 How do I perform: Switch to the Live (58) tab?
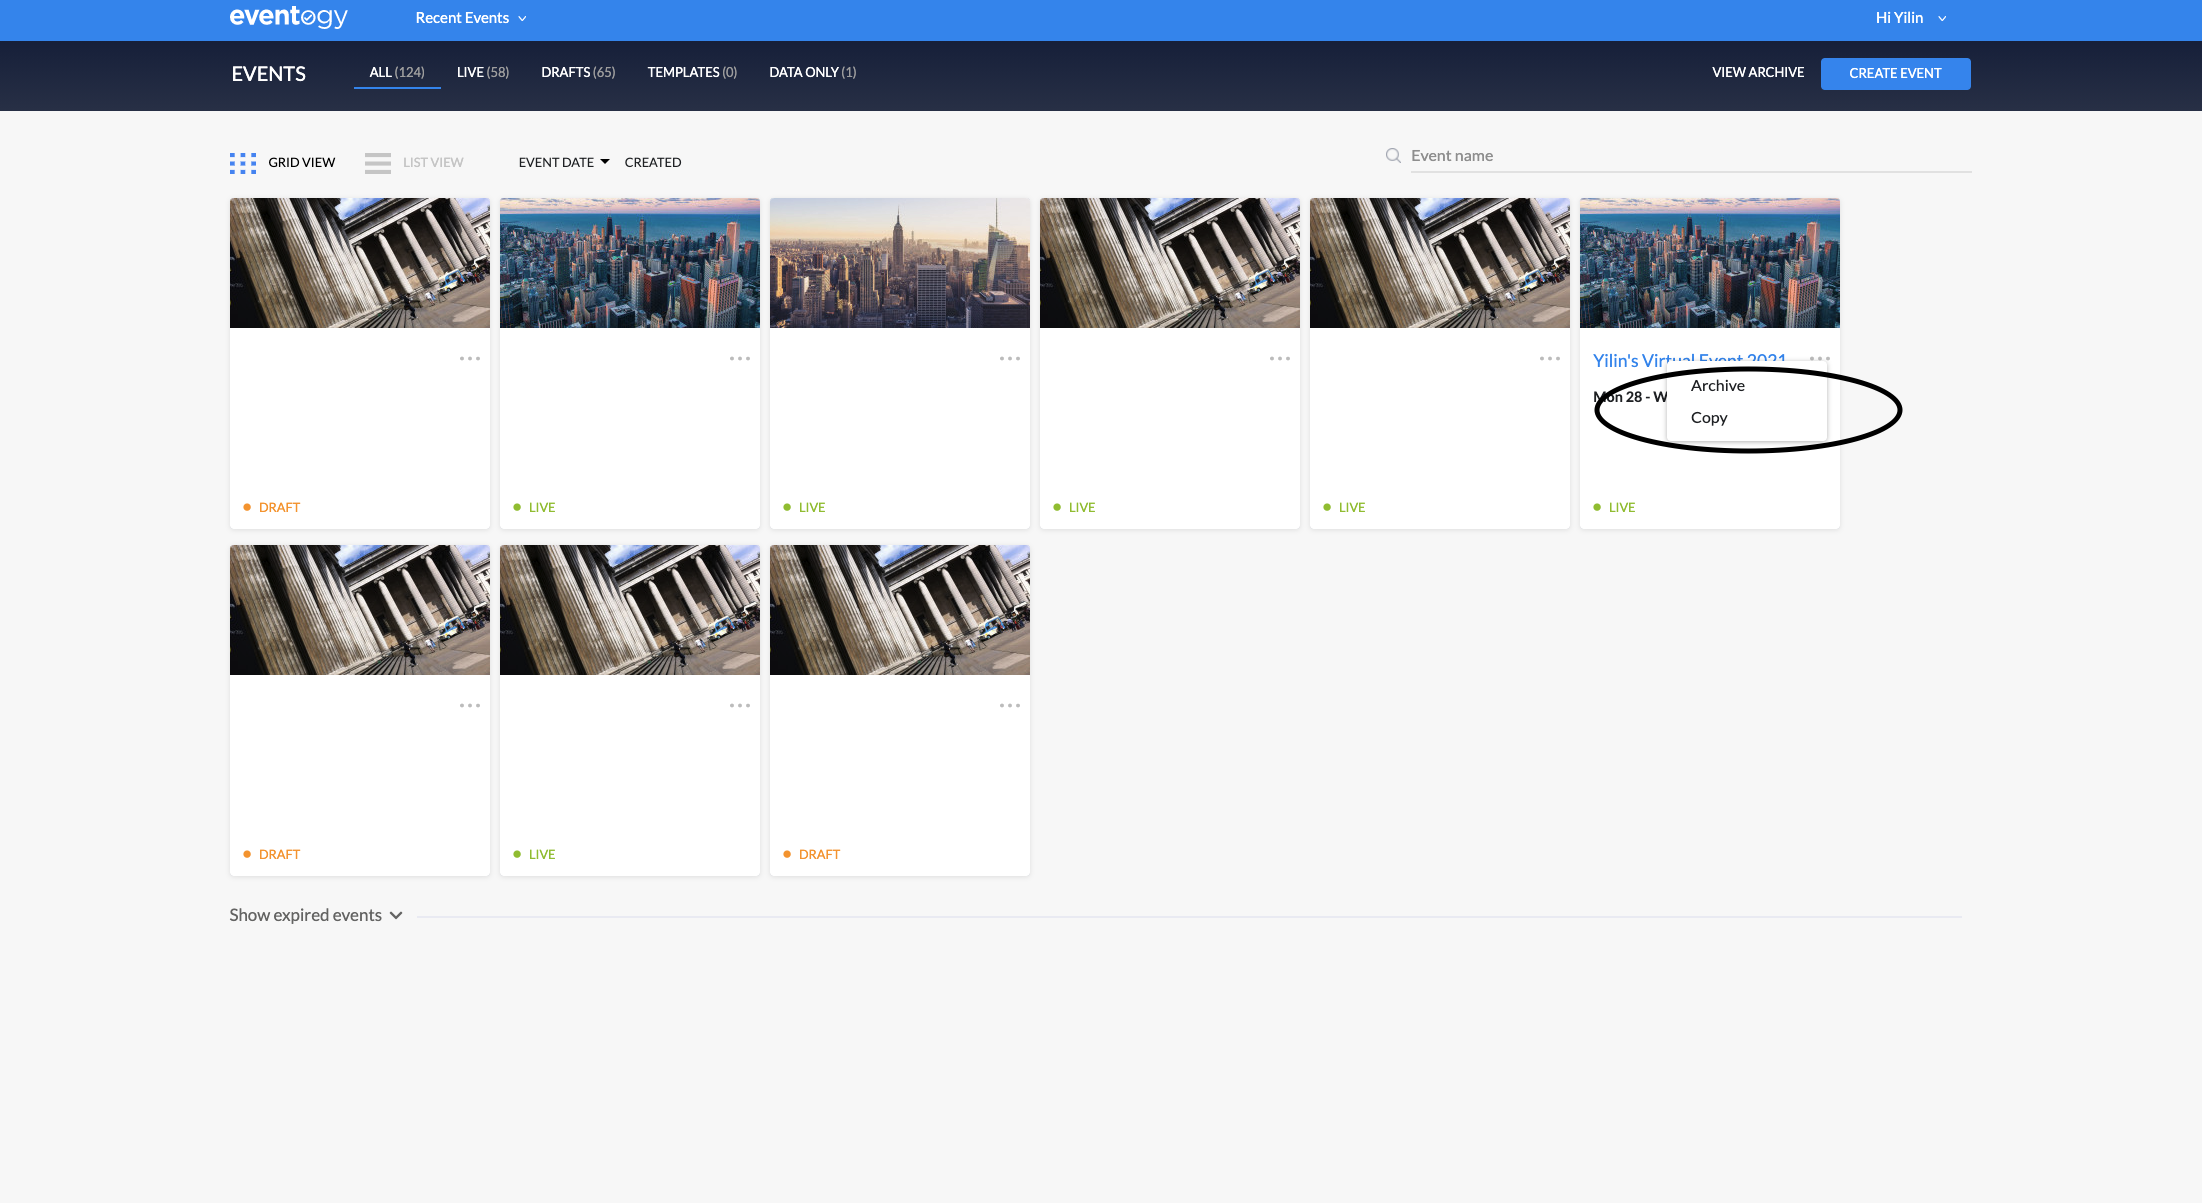point(483,72)
